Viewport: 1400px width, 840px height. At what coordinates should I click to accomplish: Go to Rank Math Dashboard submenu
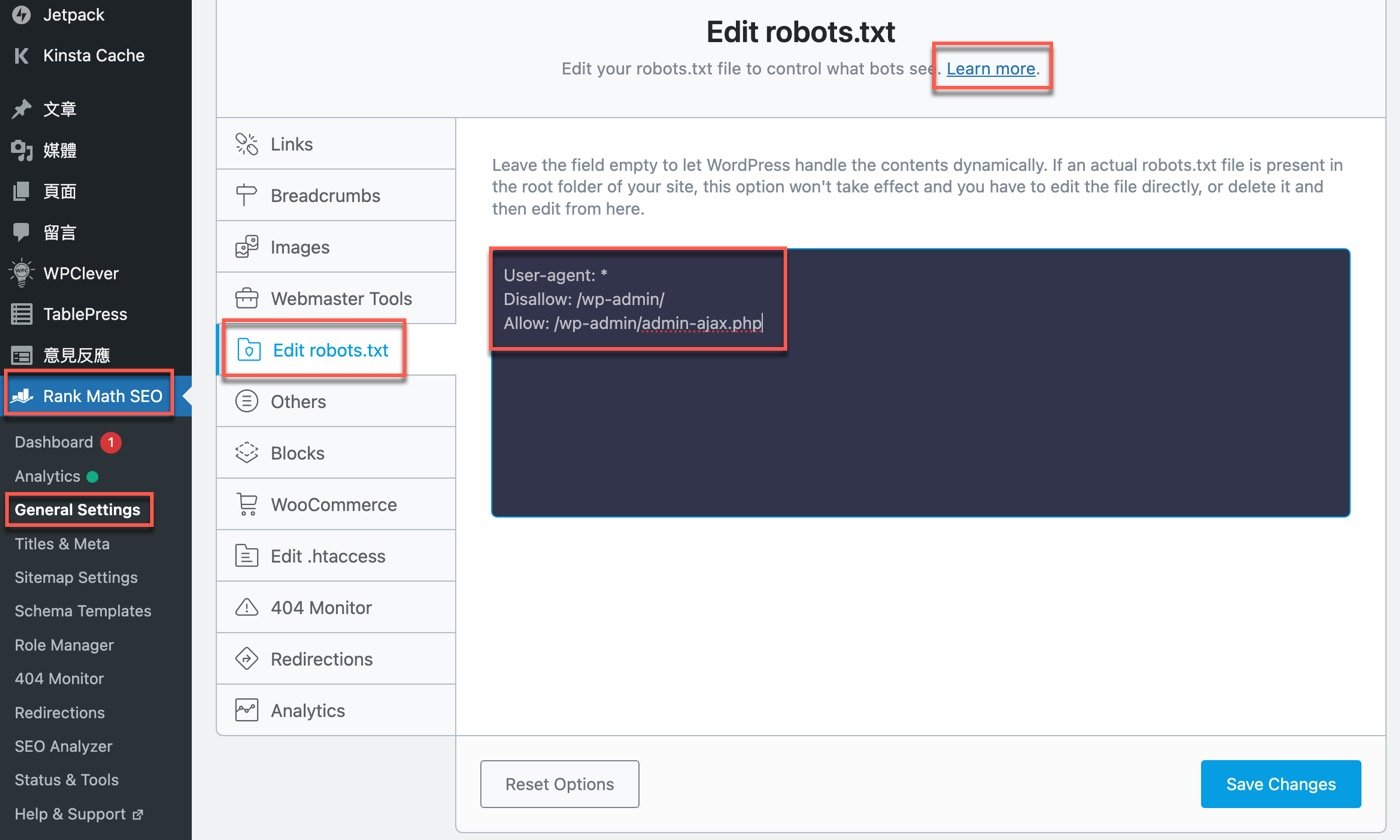coord(54,442)
